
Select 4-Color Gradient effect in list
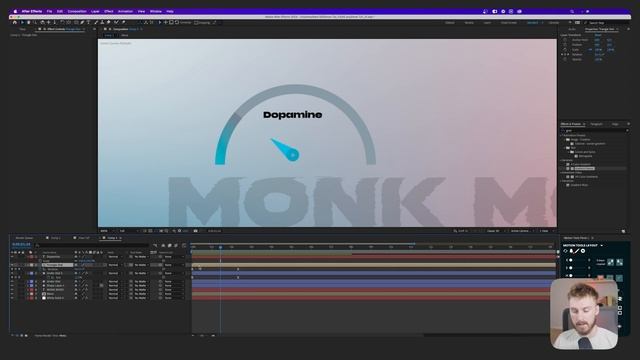tap(582, 164)
